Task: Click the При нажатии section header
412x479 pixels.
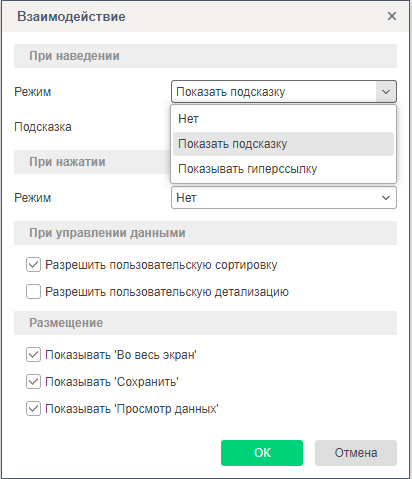Action: pyautogui.click(x=92, y=162)
